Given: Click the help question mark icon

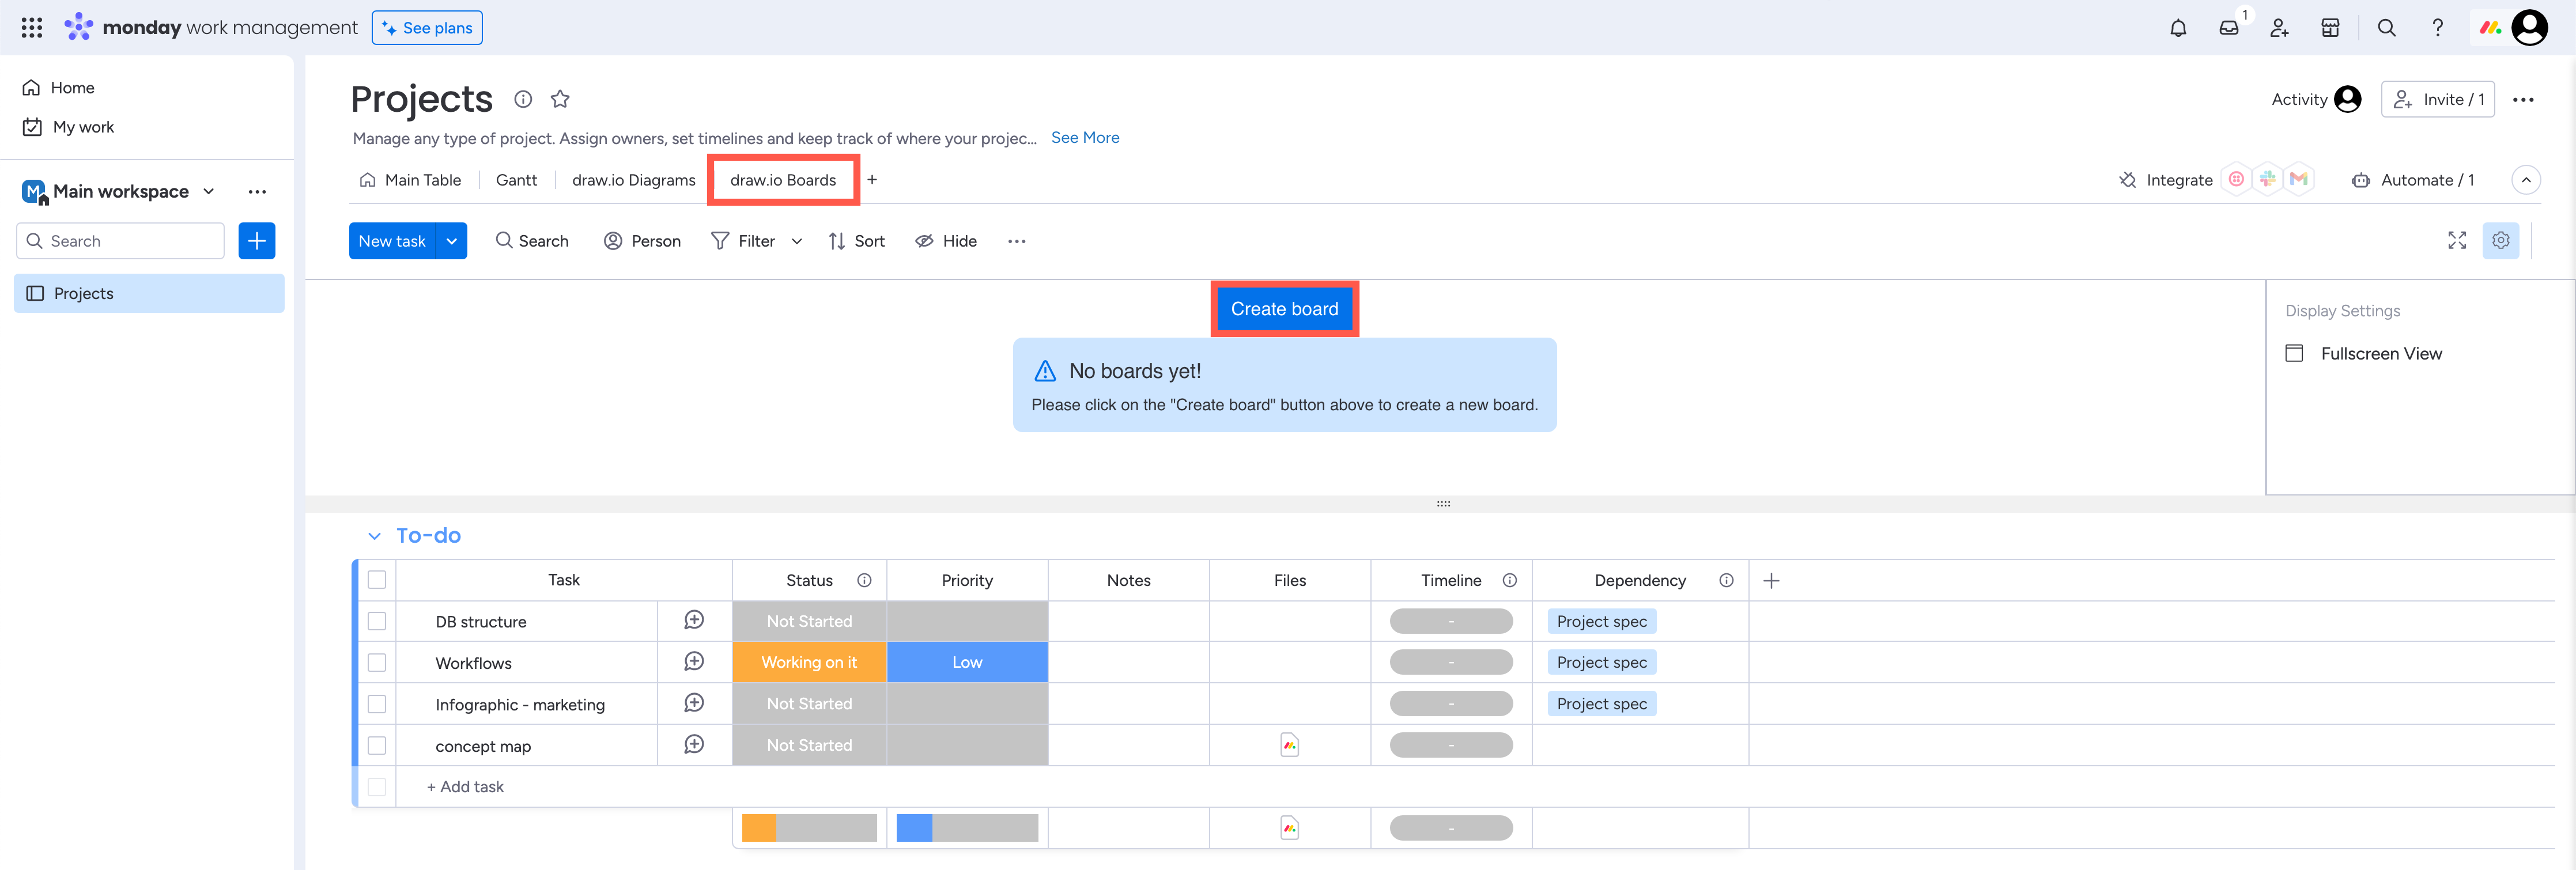Looking at the screenshot, I should tap(2438, 27).
